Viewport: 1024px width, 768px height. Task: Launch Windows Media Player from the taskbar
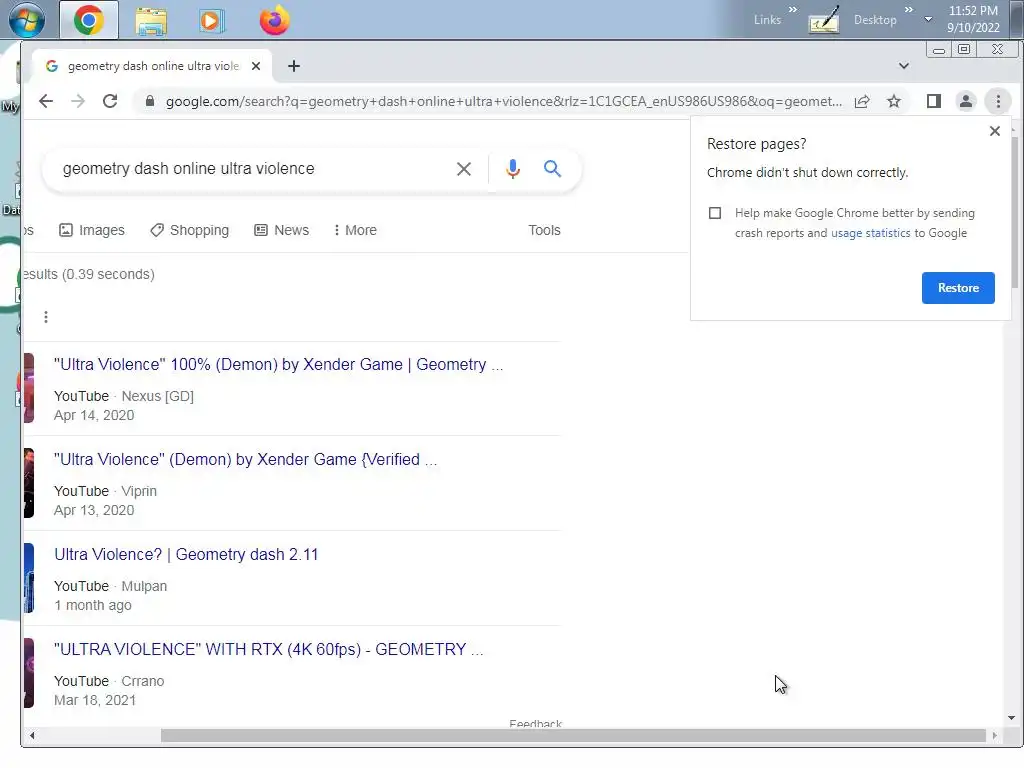pos(211,21)
